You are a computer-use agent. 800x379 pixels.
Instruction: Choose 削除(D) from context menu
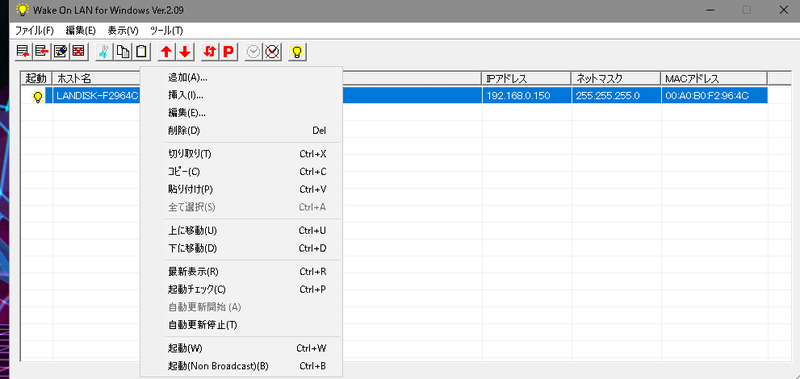[x=241, y=131]
